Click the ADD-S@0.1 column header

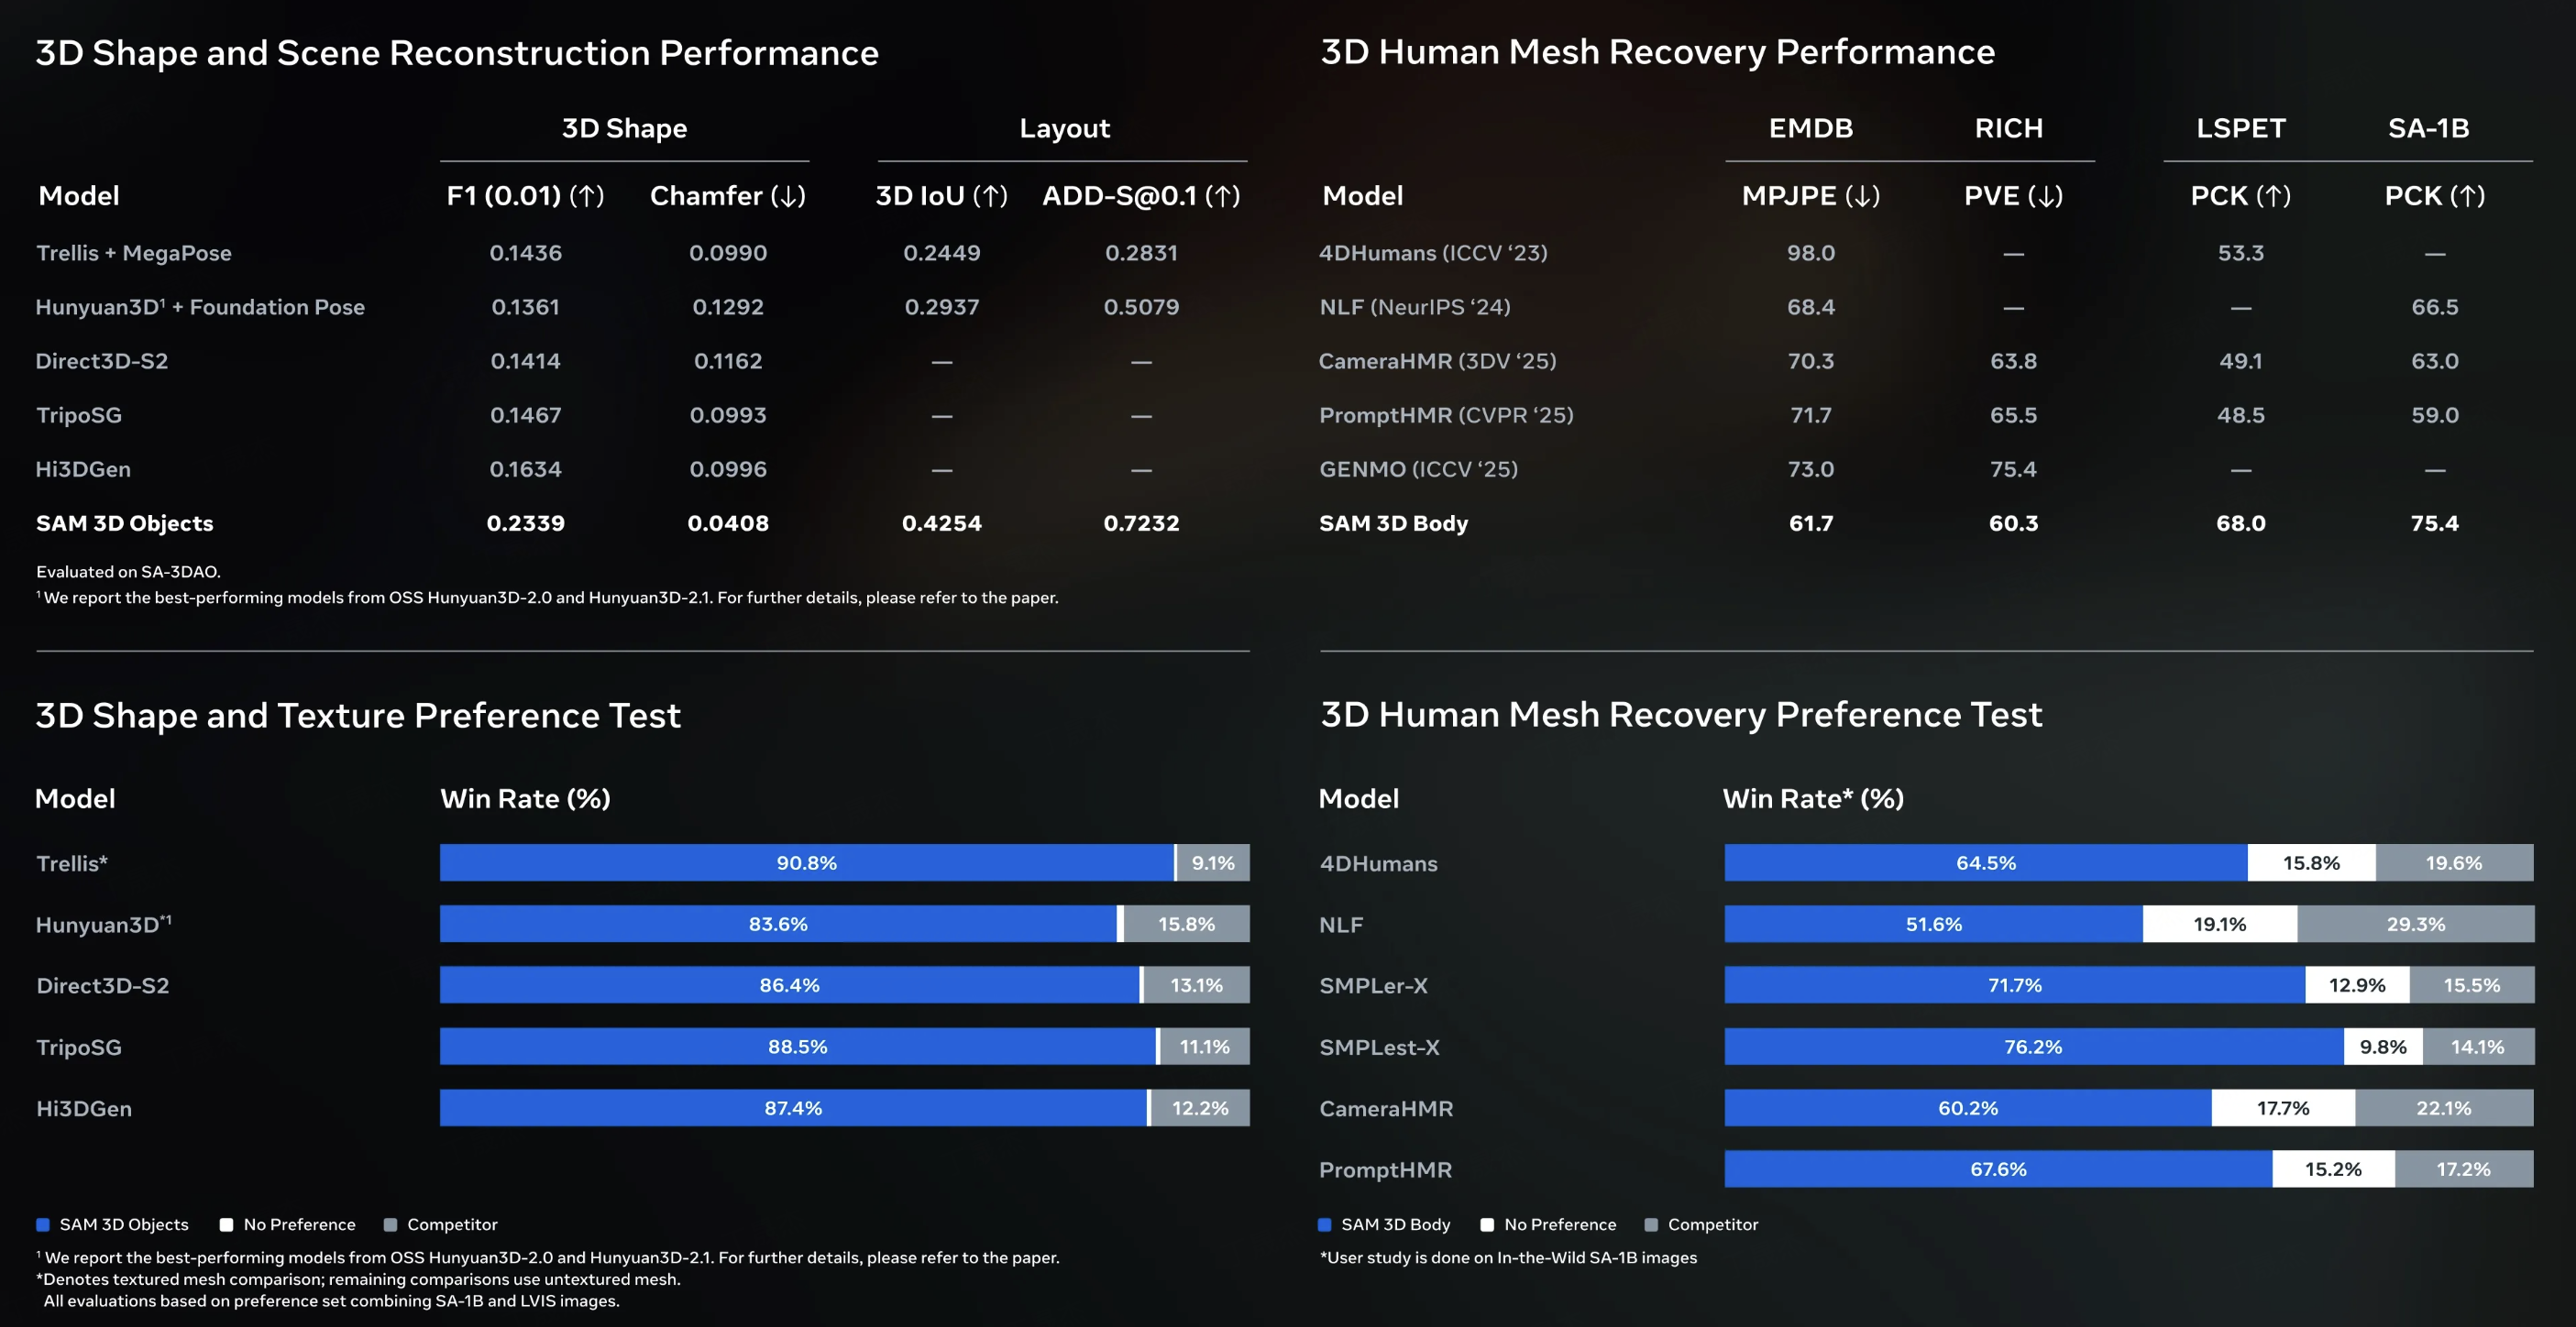coord(1141,196)
